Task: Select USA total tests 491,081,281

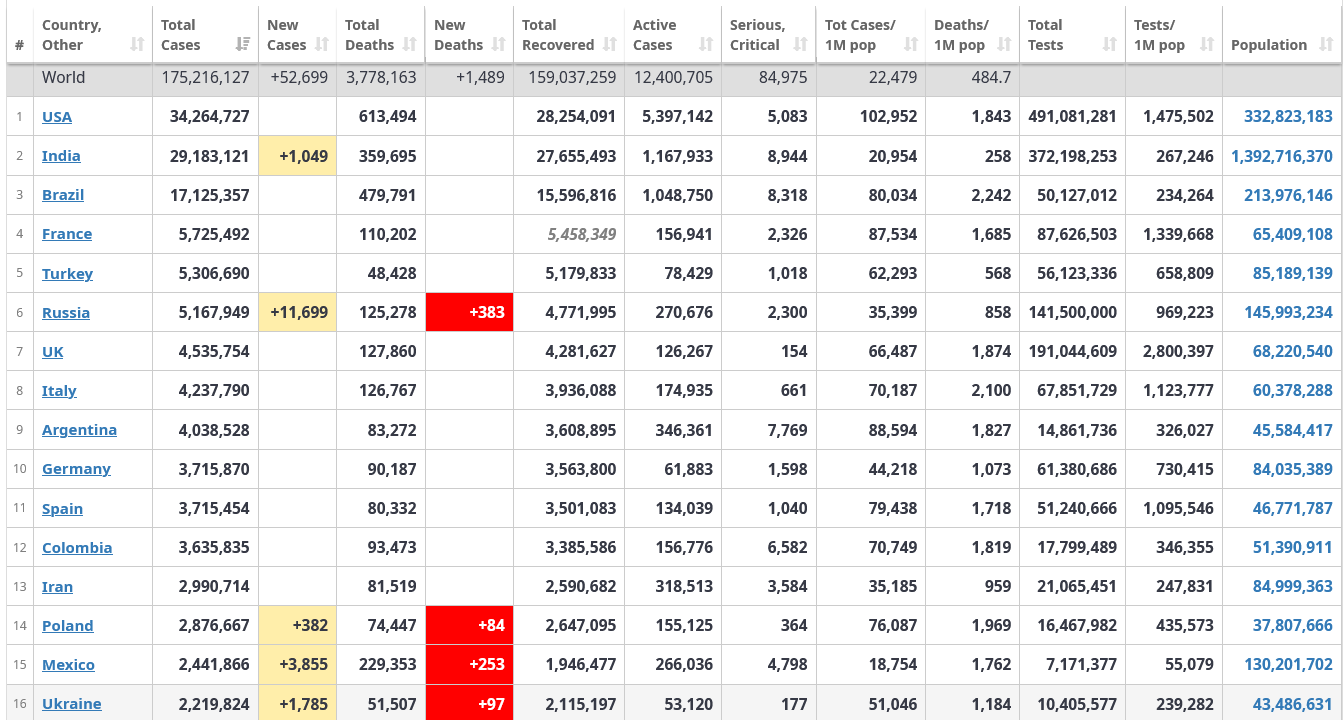Action: pos(1072,117)
